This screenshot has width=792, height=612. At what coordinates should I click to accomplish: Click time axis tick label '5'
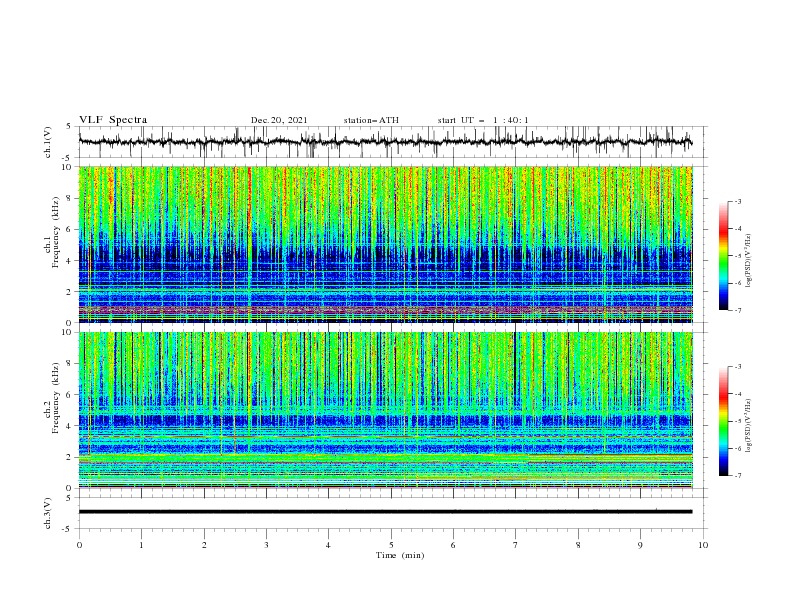pos(391,545)
